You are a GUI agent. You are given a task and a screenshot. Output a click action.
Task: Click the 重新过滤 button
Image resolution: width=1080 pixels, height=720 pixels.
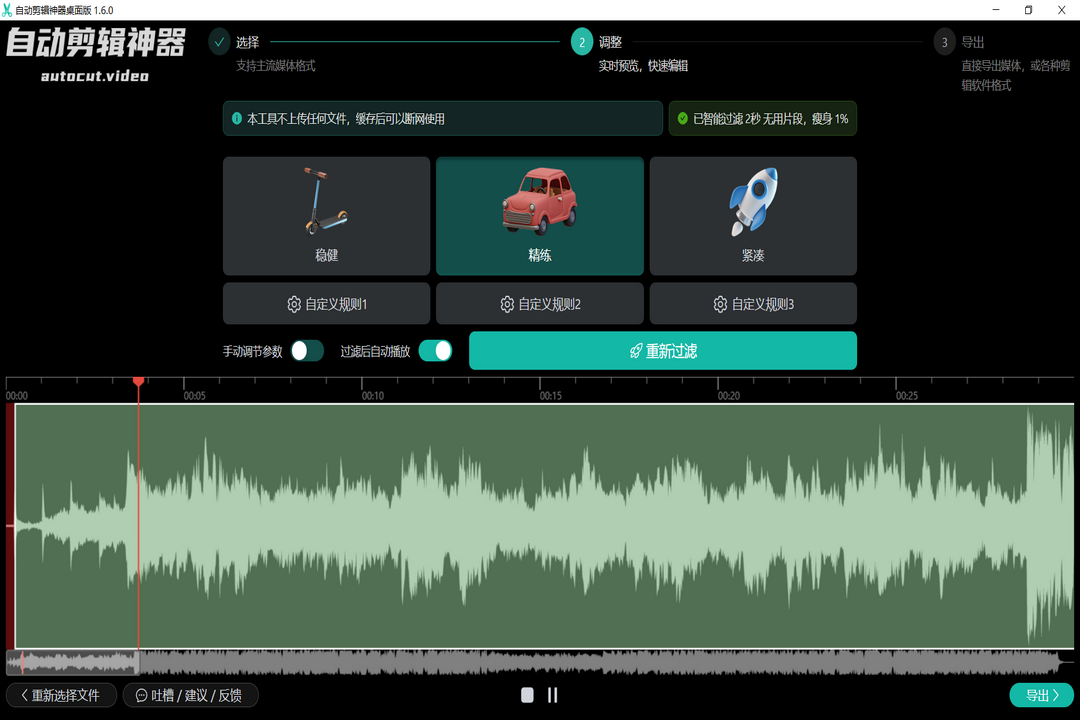(x=662, y=351)
